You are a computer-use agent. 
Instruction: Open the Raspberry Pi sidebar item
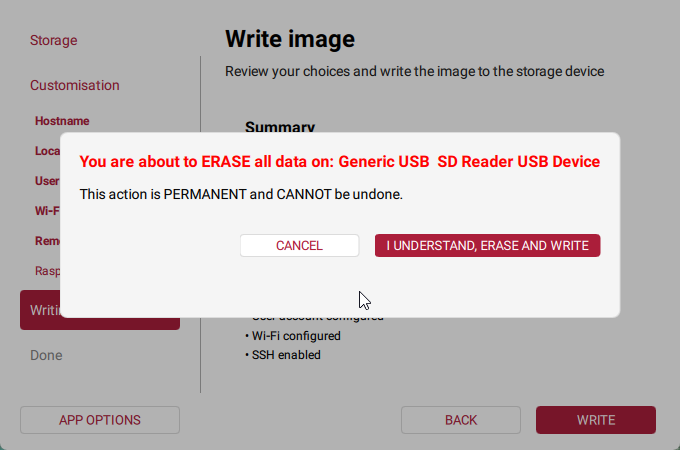coord(47,271)
